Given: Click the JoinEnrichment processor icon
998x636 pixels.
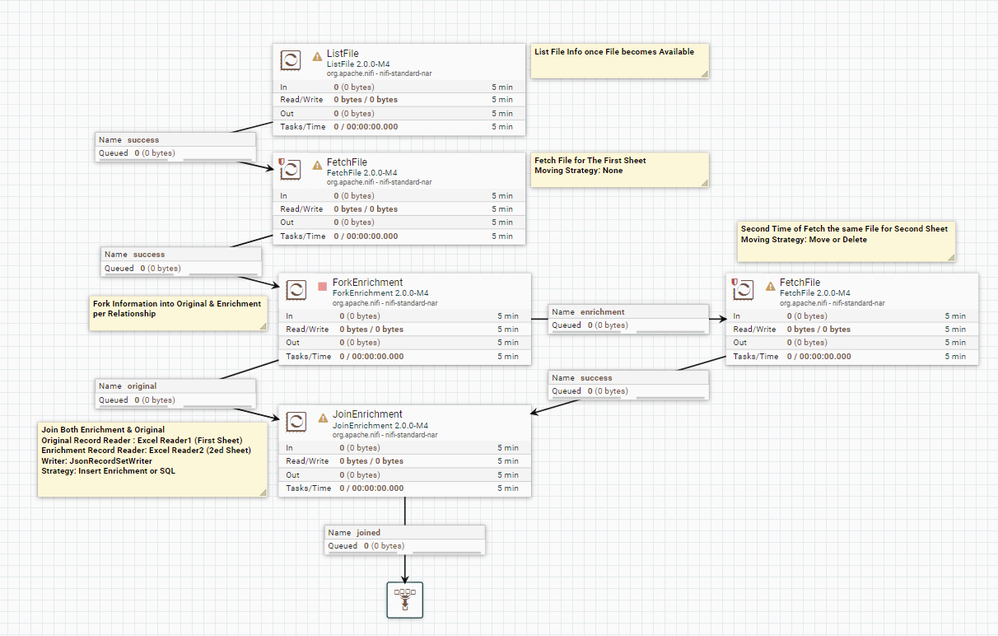Looking at the screenshot, I should [x=296, y=421].
